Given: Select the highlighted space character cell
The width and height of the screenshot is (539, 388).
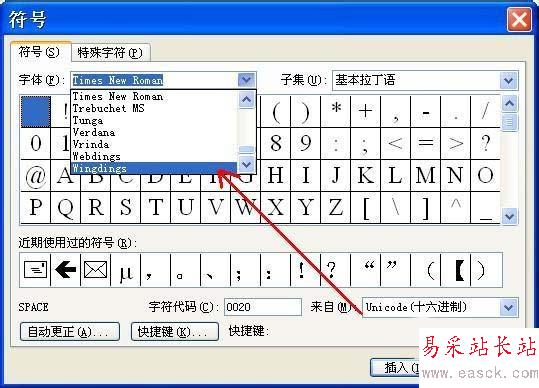Looking at the screenshot, I should [36, 112].
